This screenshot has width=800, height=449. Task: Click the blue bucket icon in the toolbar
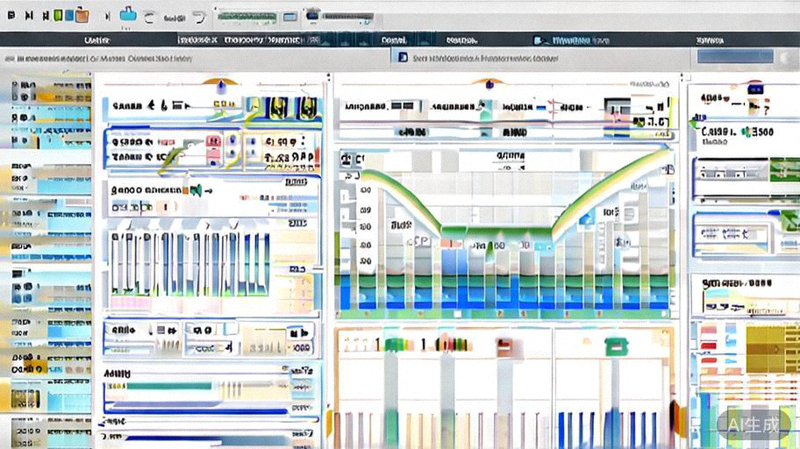[128, 15]
